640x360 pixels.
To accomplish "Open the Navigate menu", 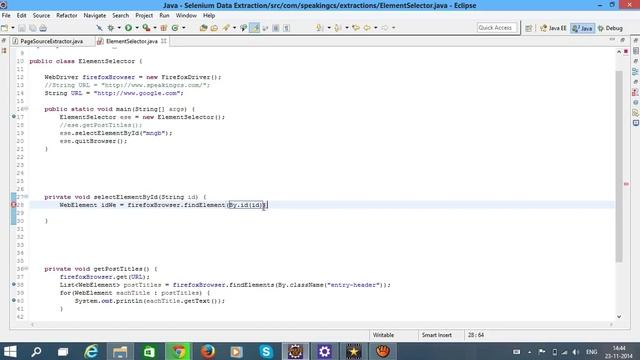I will click(95, 16).
